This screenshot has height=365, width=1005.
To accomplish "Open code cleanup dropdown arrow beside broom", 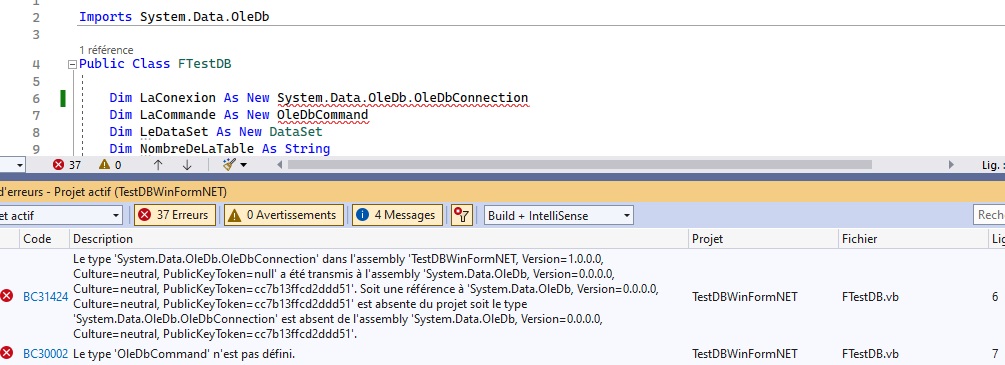I will 244,166.
